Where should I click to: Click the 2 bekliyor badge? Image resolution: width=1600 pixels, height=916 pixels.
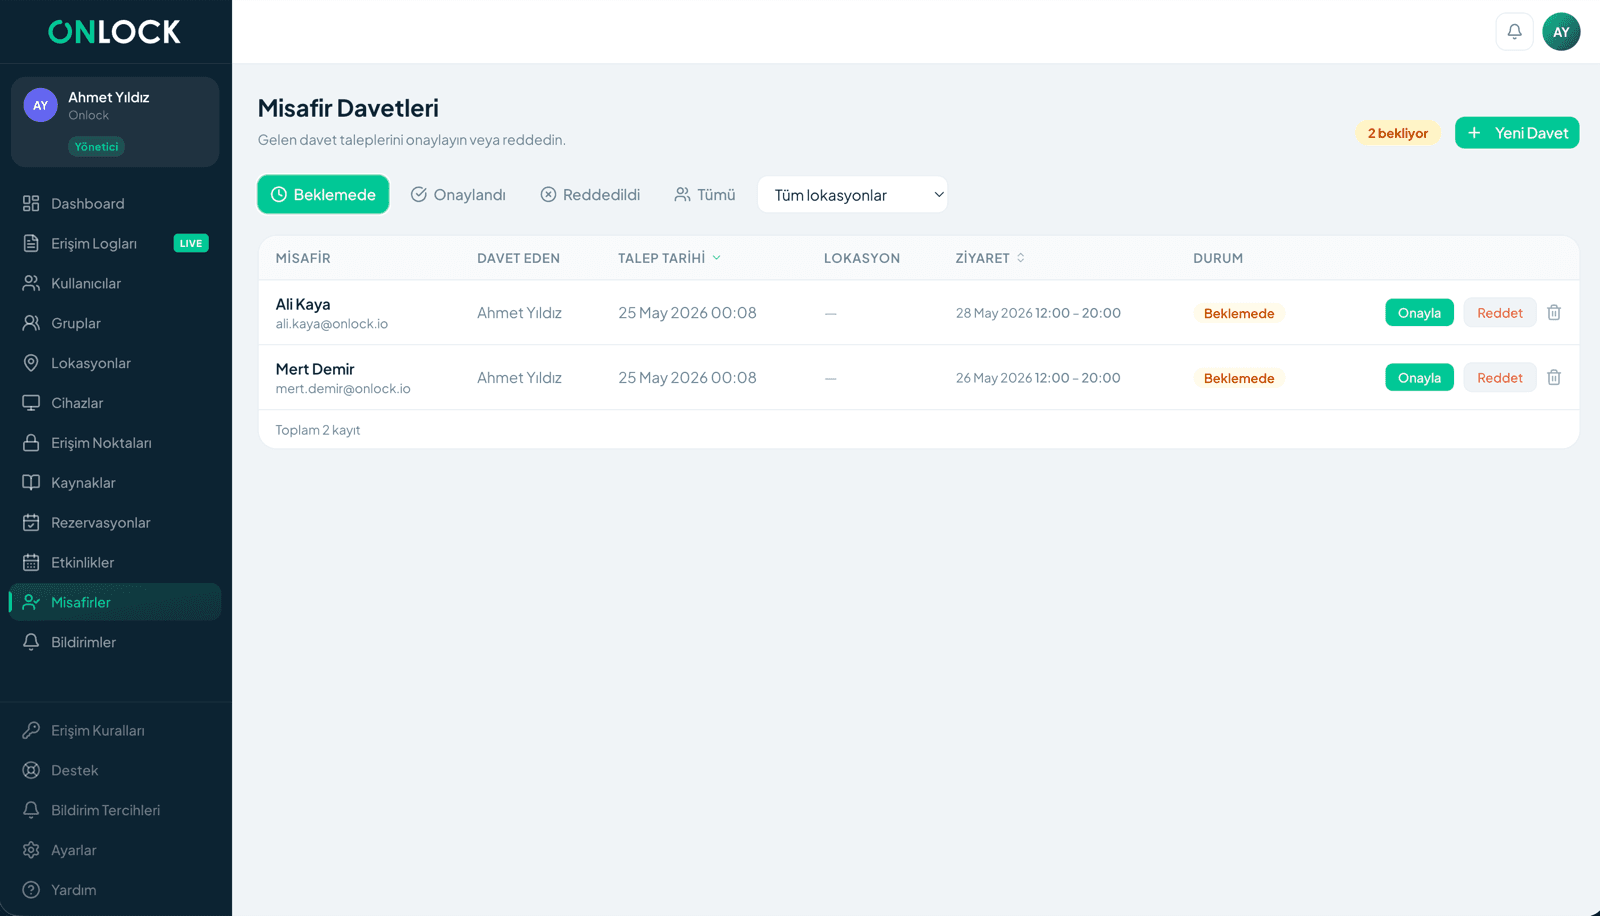(1397, 133)
